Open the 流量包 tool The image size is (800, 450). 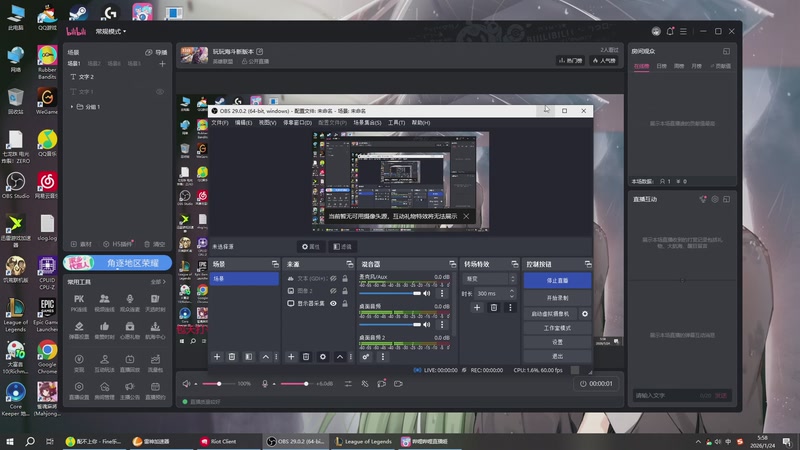point(155,363)
